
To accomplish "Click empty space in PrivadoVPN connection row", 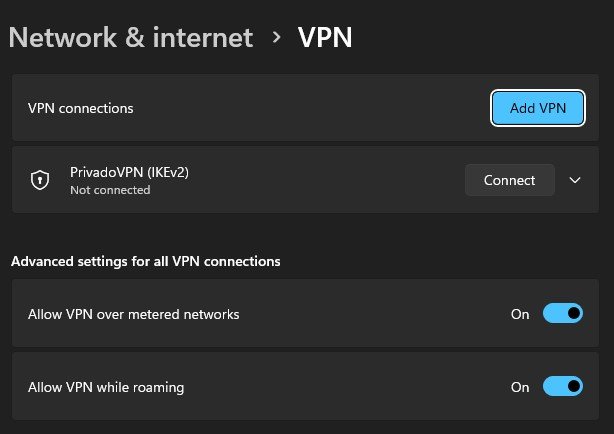I will click(330, 180).
